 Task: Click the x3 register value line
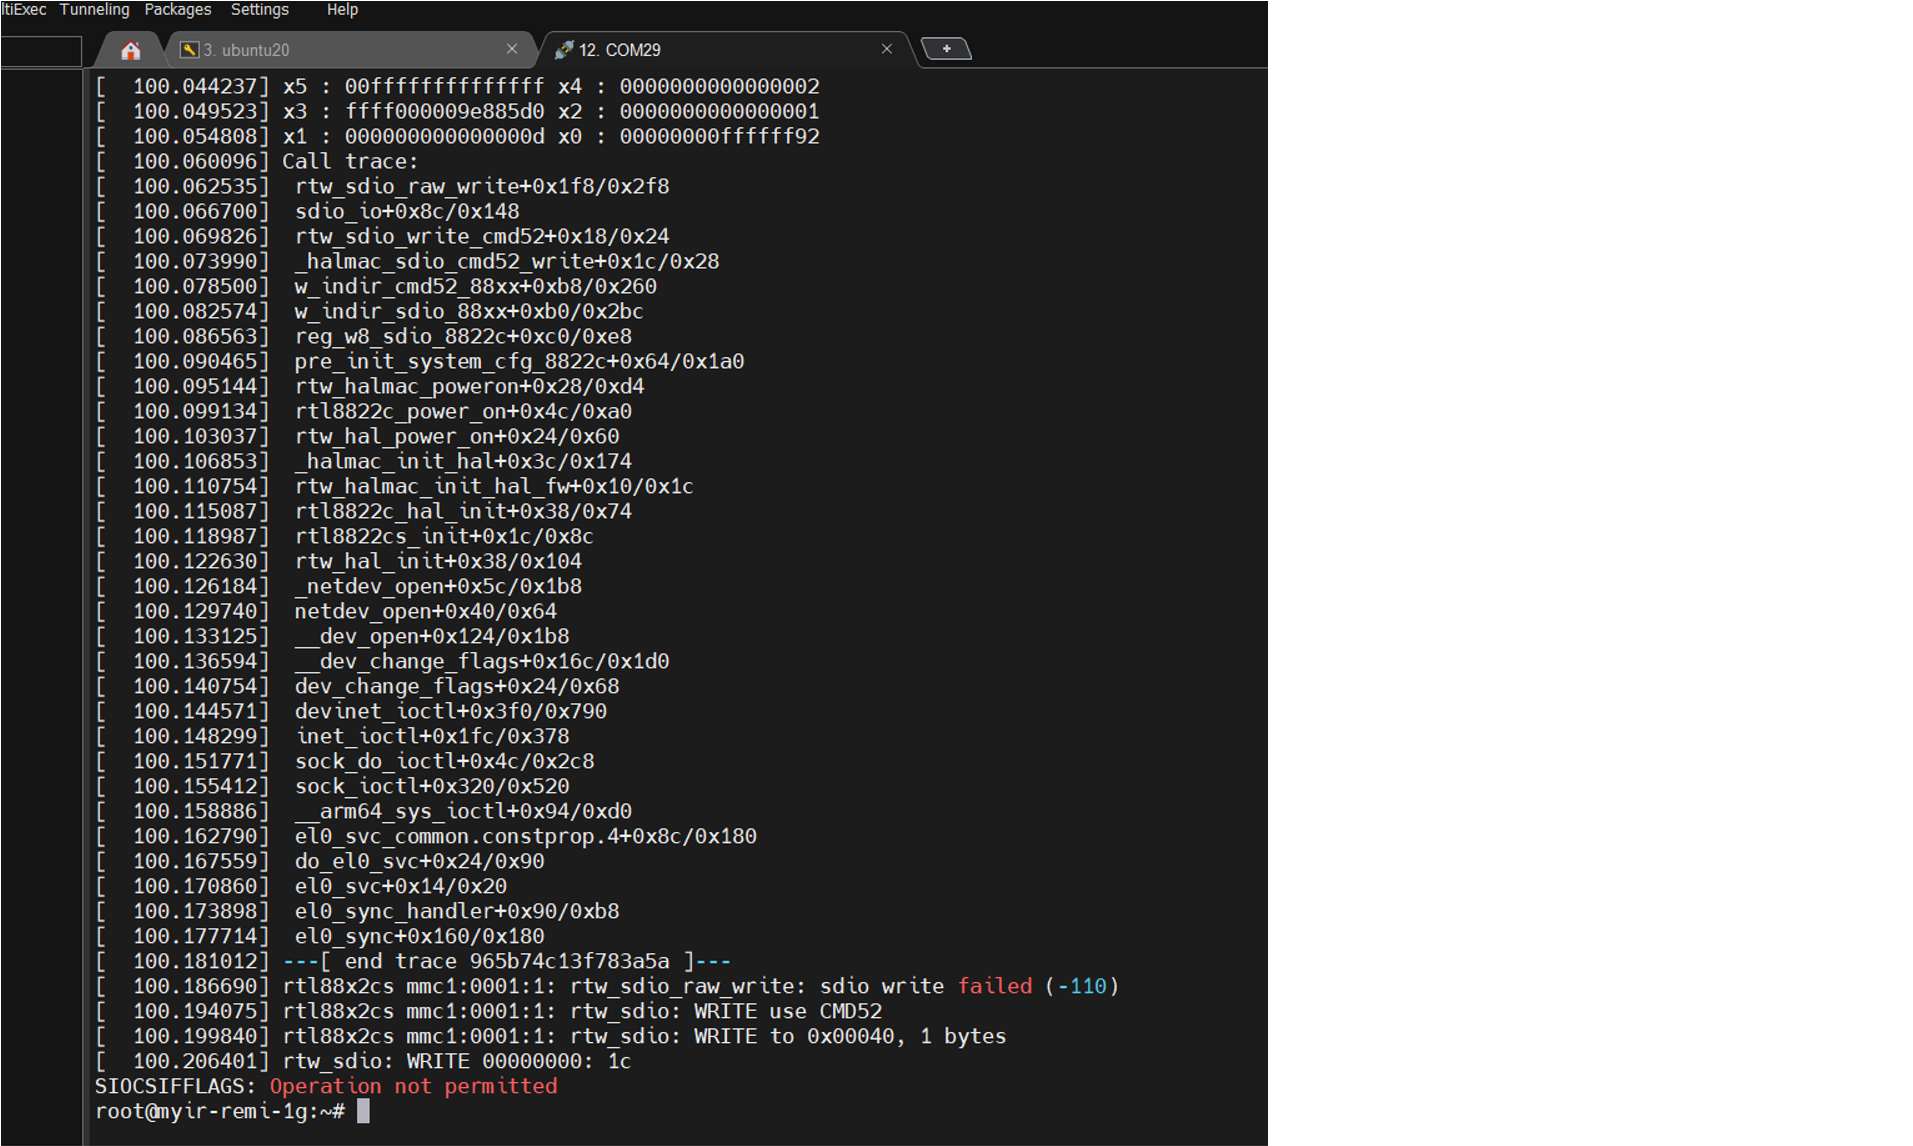457,112
